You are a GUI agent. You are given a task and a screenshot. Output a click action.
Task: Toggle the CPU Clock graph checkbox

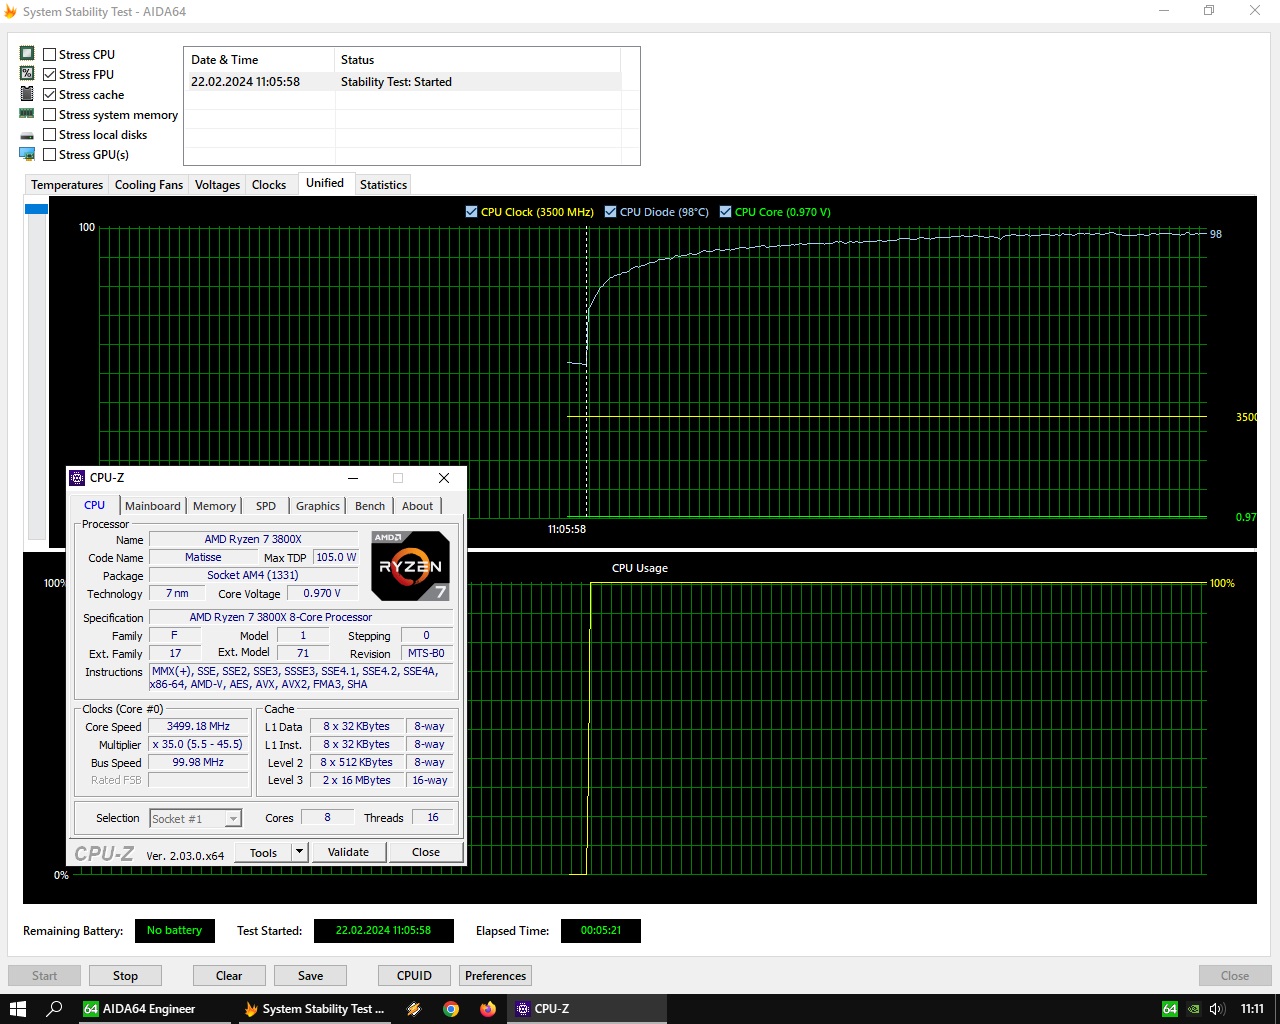[472, 212]
